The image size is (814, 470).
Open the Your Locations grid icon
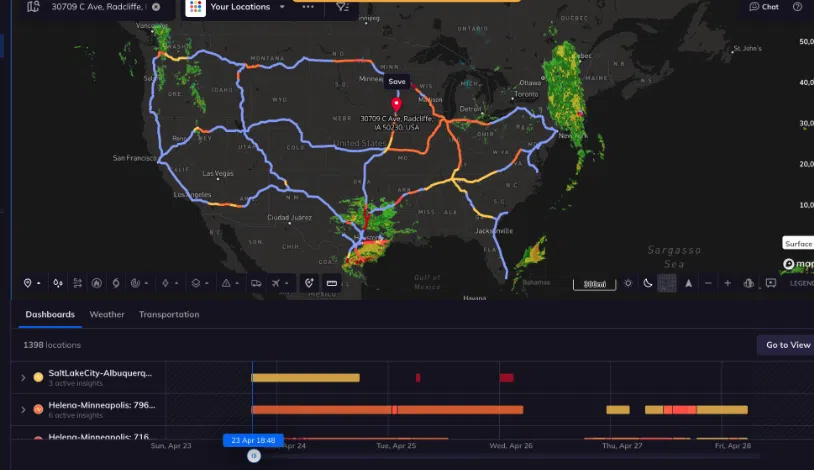[x=195, y=7]
